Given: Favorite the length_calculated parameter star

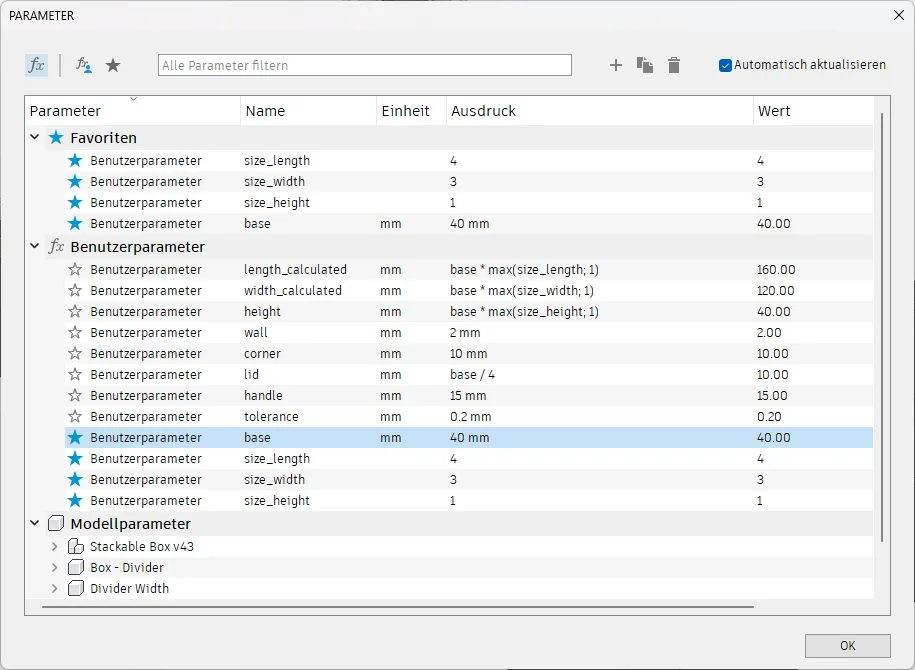Looking at the screenshot, I should tap(75, 270).
